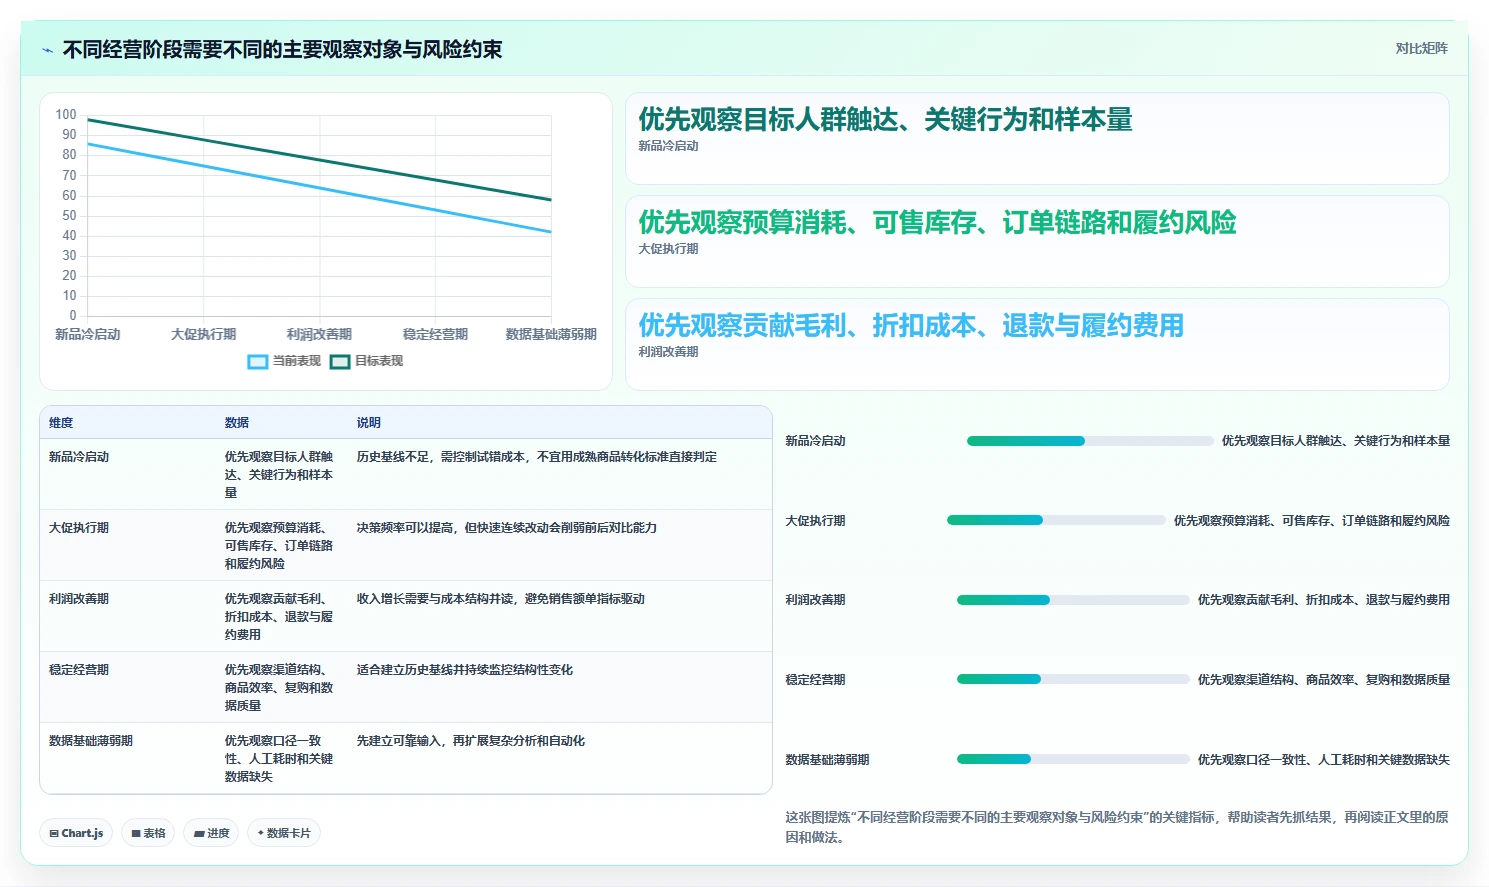
Task: Click the table cell 优先观察渠道结构、商品效率、复购和数据质量
Action: point(279,688)
